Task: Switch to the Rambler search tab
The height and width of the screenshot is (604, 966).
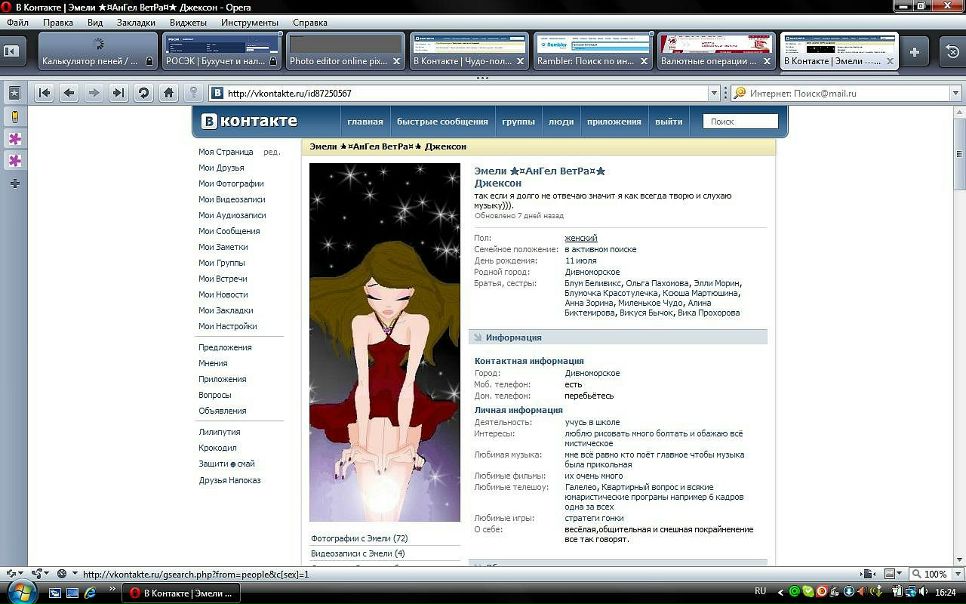Action: [x=592, y=51]
